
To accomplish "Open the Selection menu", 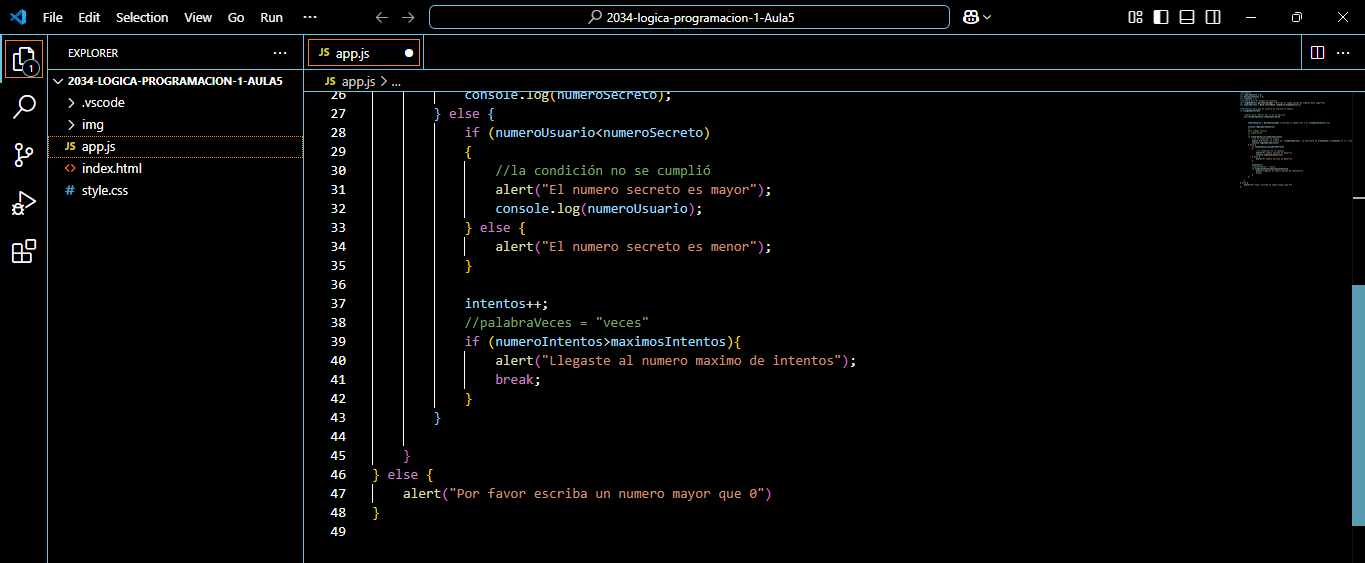I will tap(142, 17).
